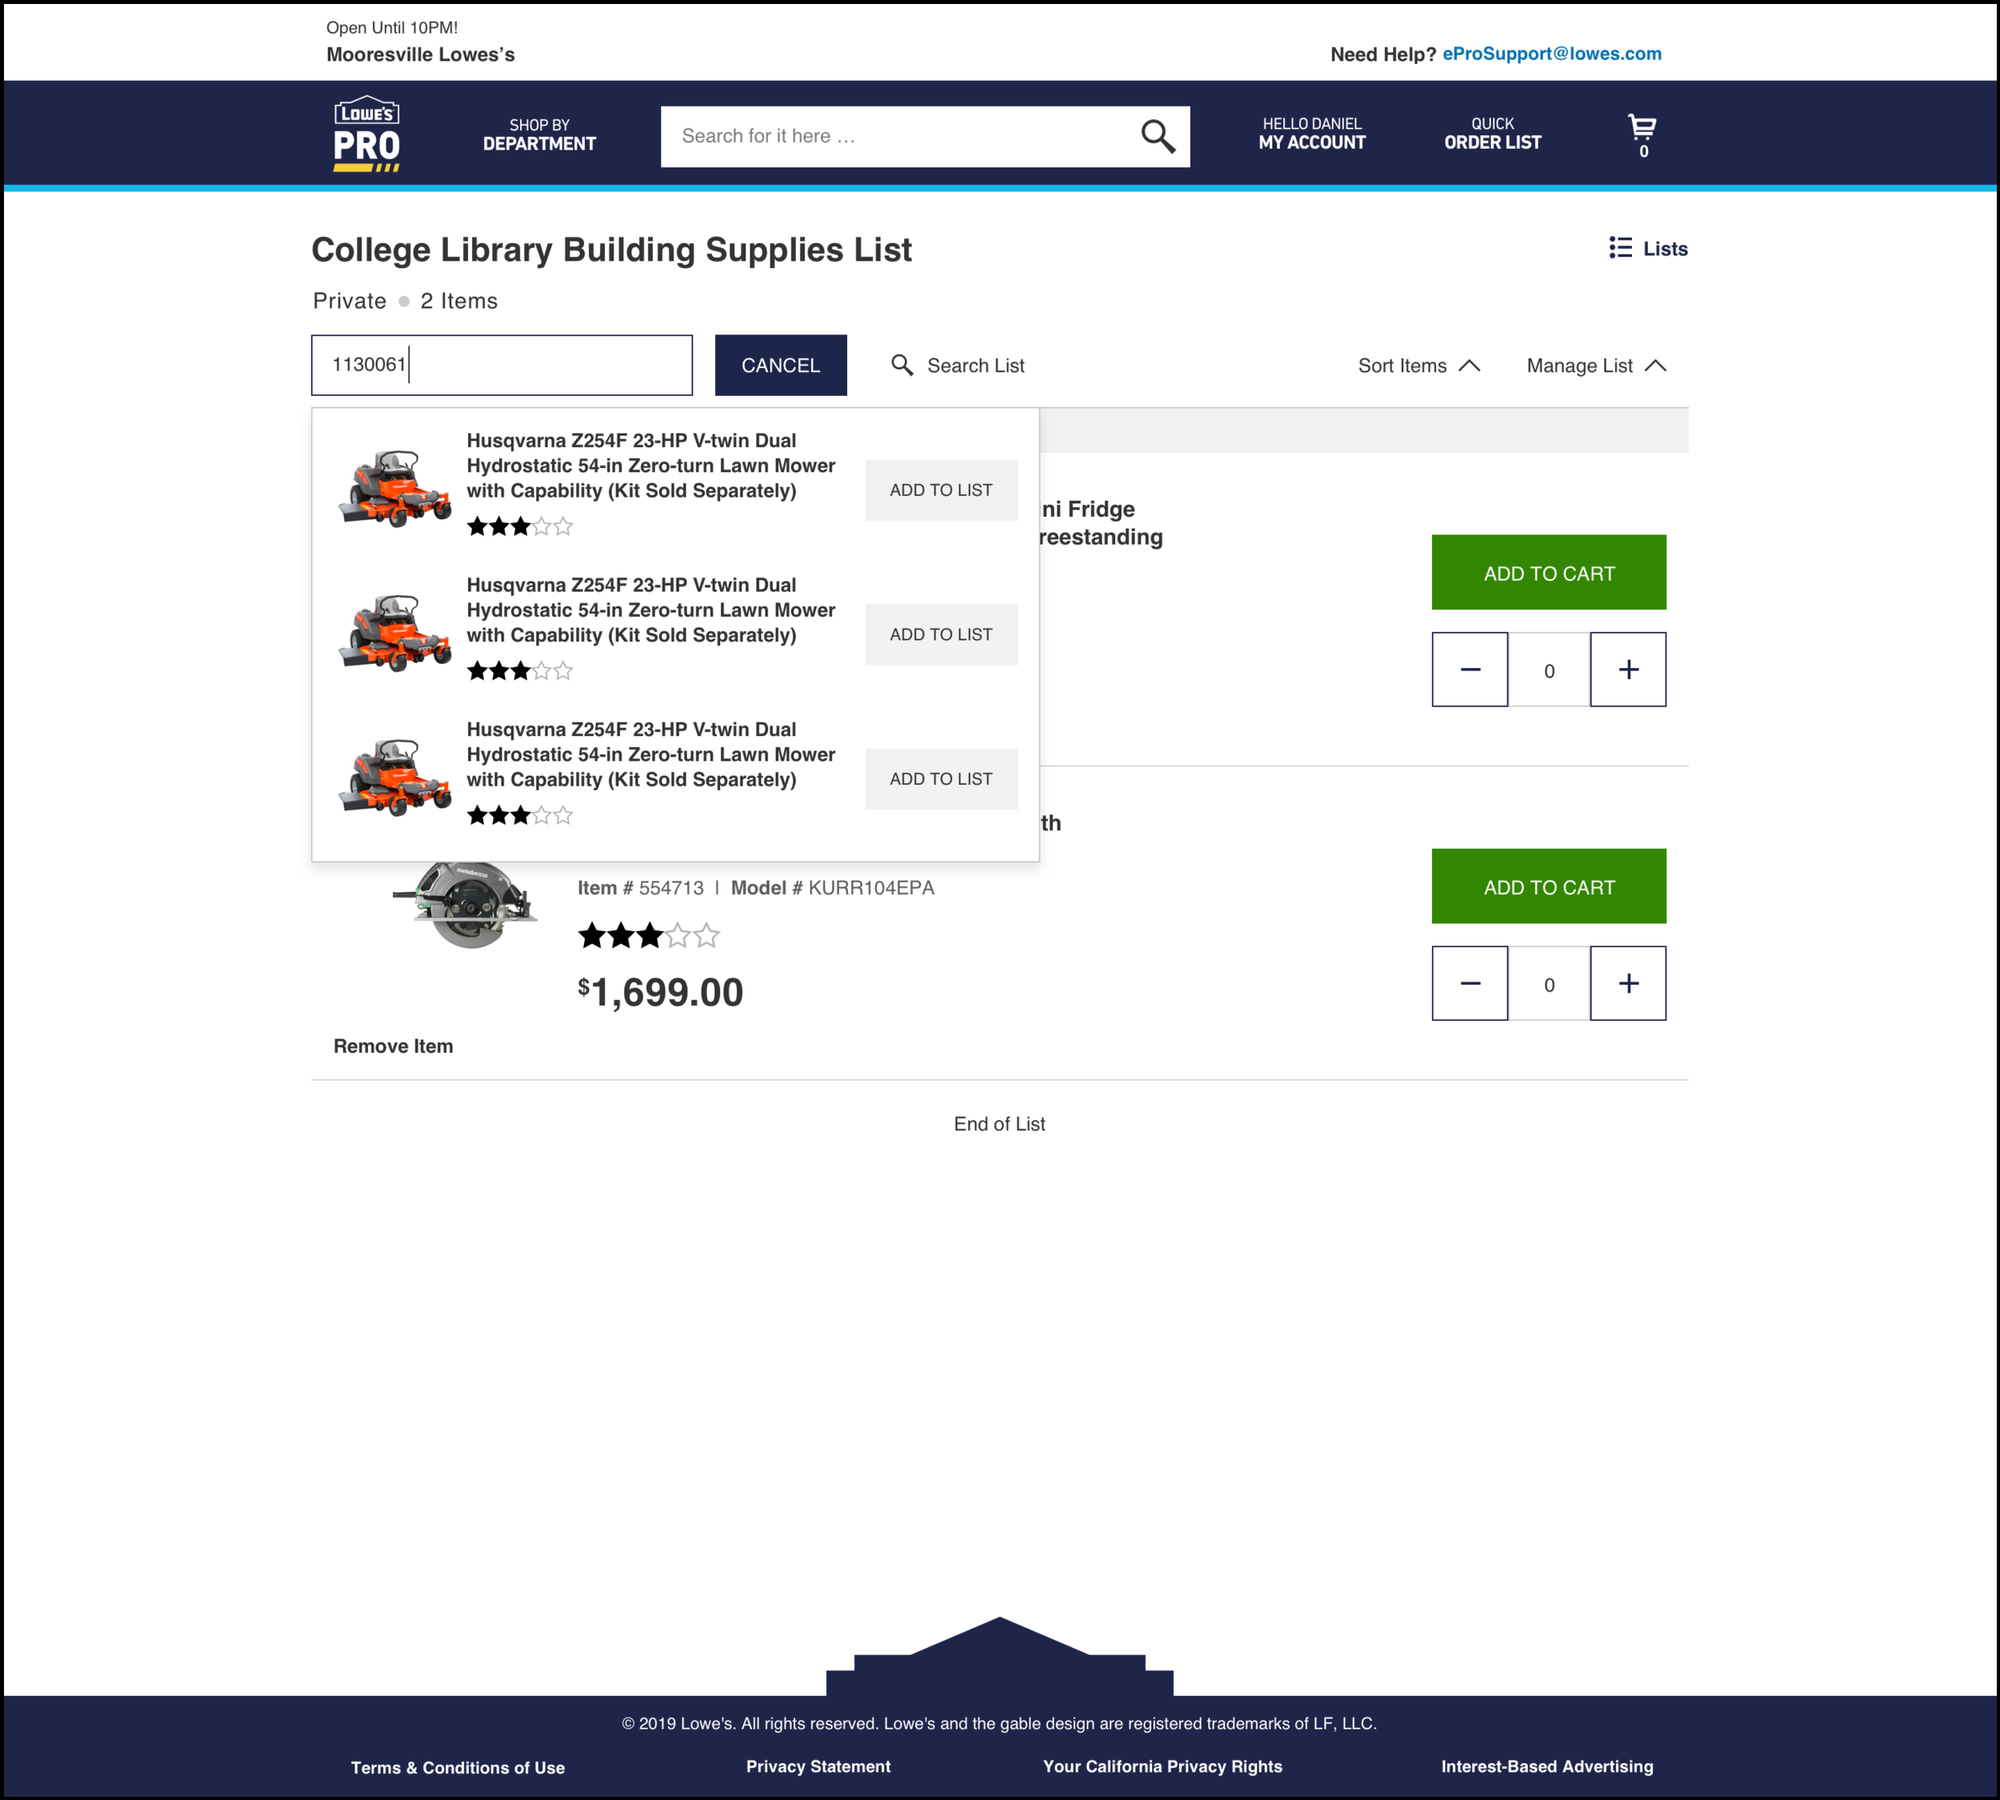Click the plus stepper to increase quantity
Screen dimensions: 2000x1800
[x=1626, y=669]
